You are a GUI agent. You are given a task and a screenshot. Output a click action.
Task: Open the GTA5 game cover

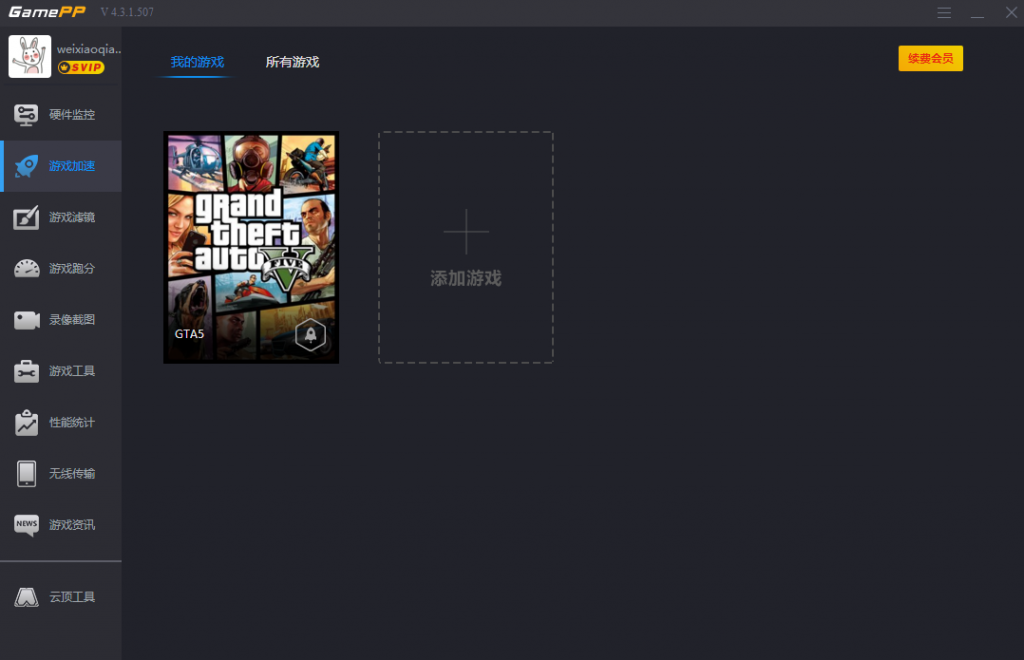tap(251, 247)
